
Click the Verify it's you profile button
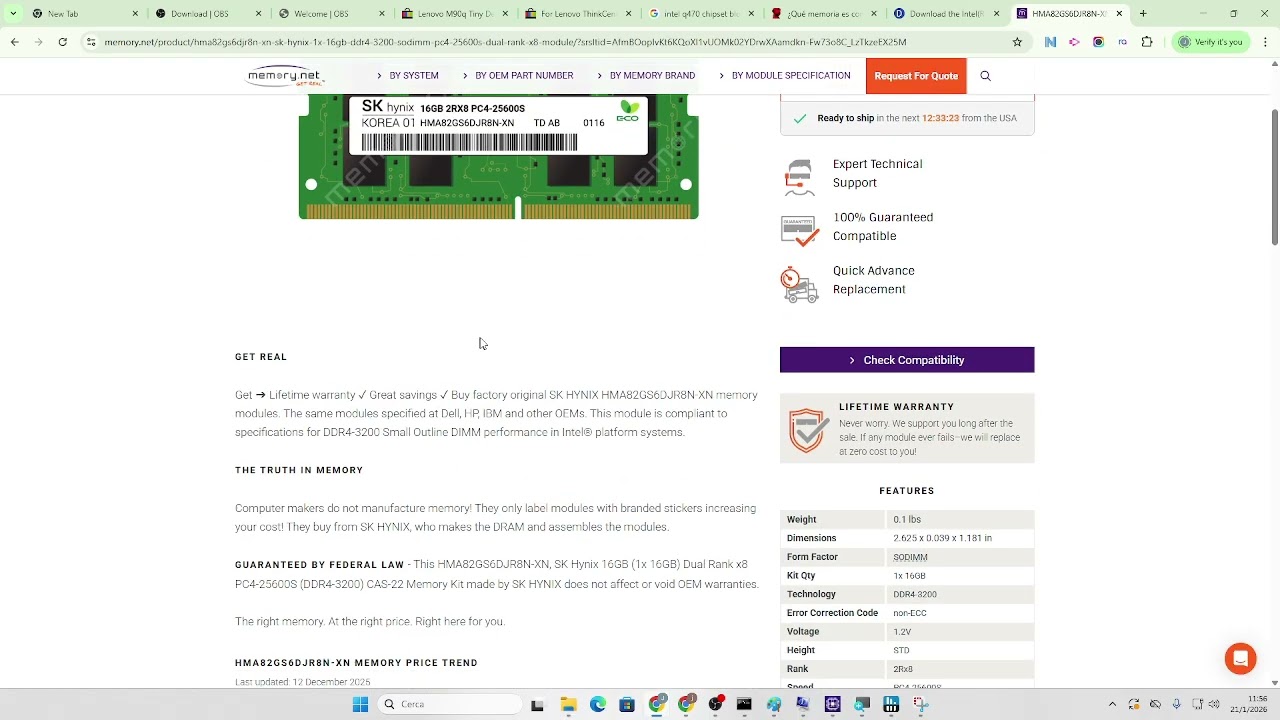coord(1210,42)
